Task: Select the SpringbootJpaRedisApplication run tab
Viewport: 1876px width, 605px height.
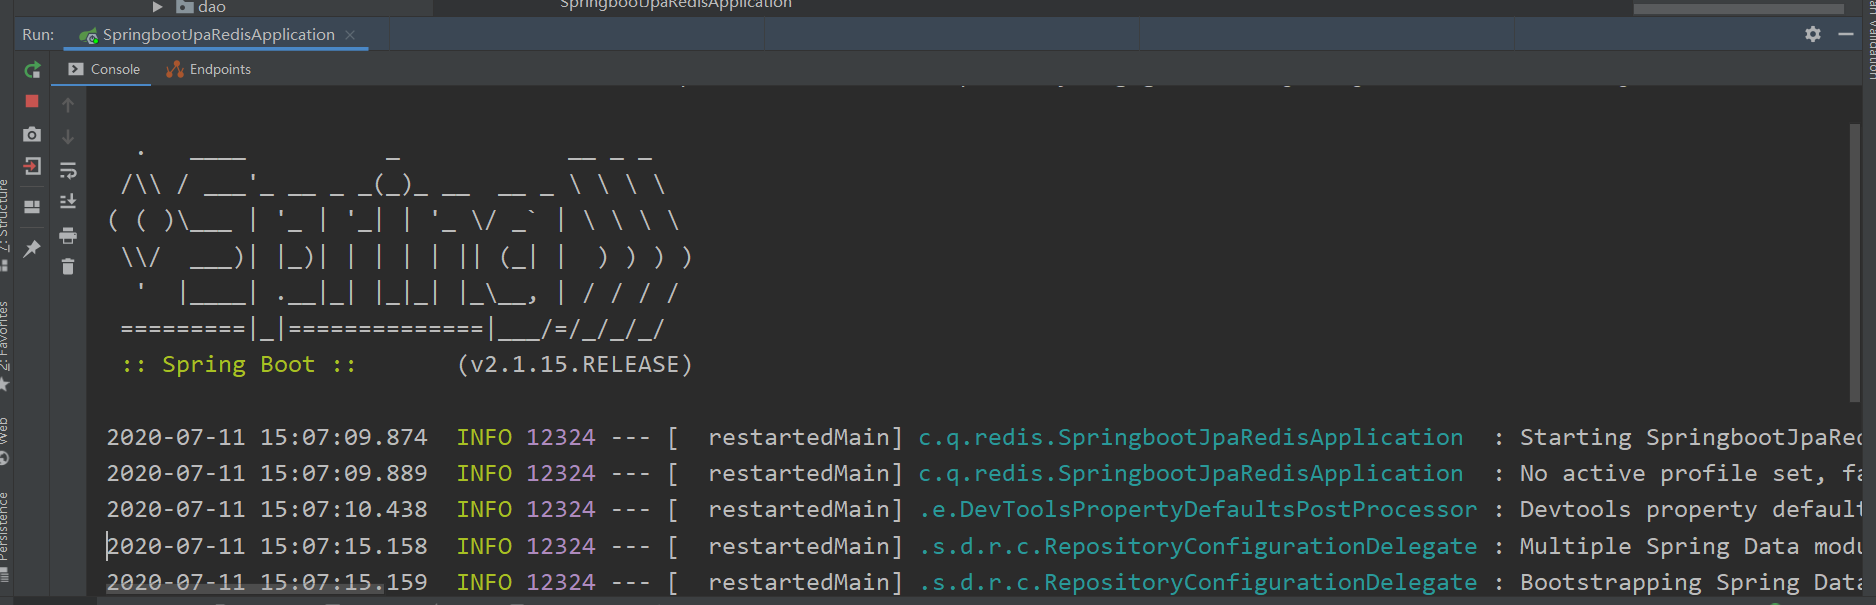Action: click(x=218, y=34)
